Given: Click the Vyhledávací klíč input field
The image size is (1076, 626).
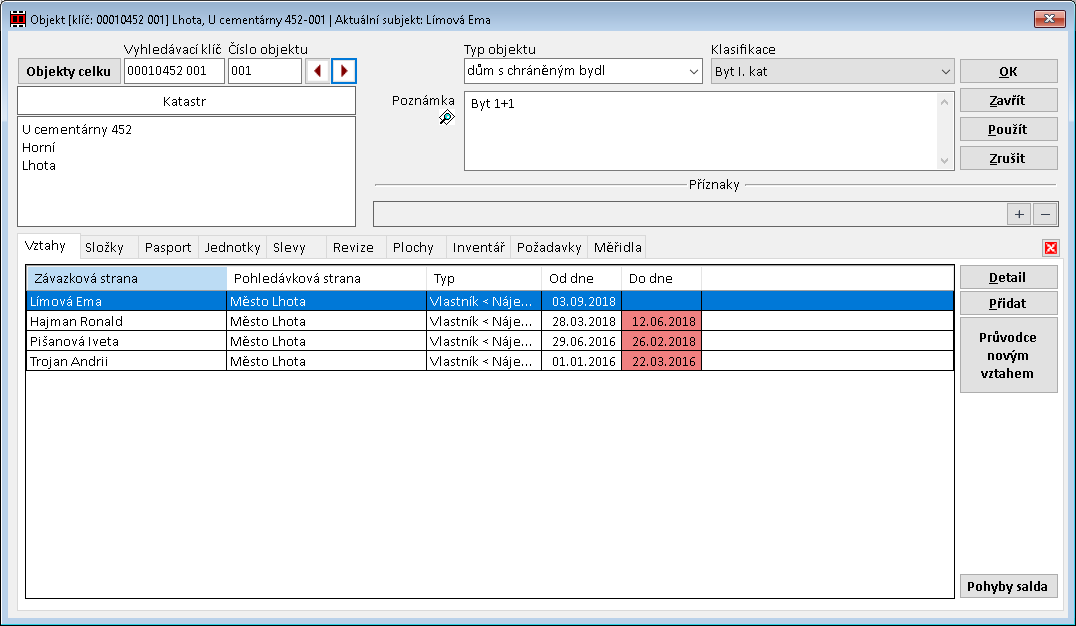Looking at the screenshot, I should click(x=174, y=71).
